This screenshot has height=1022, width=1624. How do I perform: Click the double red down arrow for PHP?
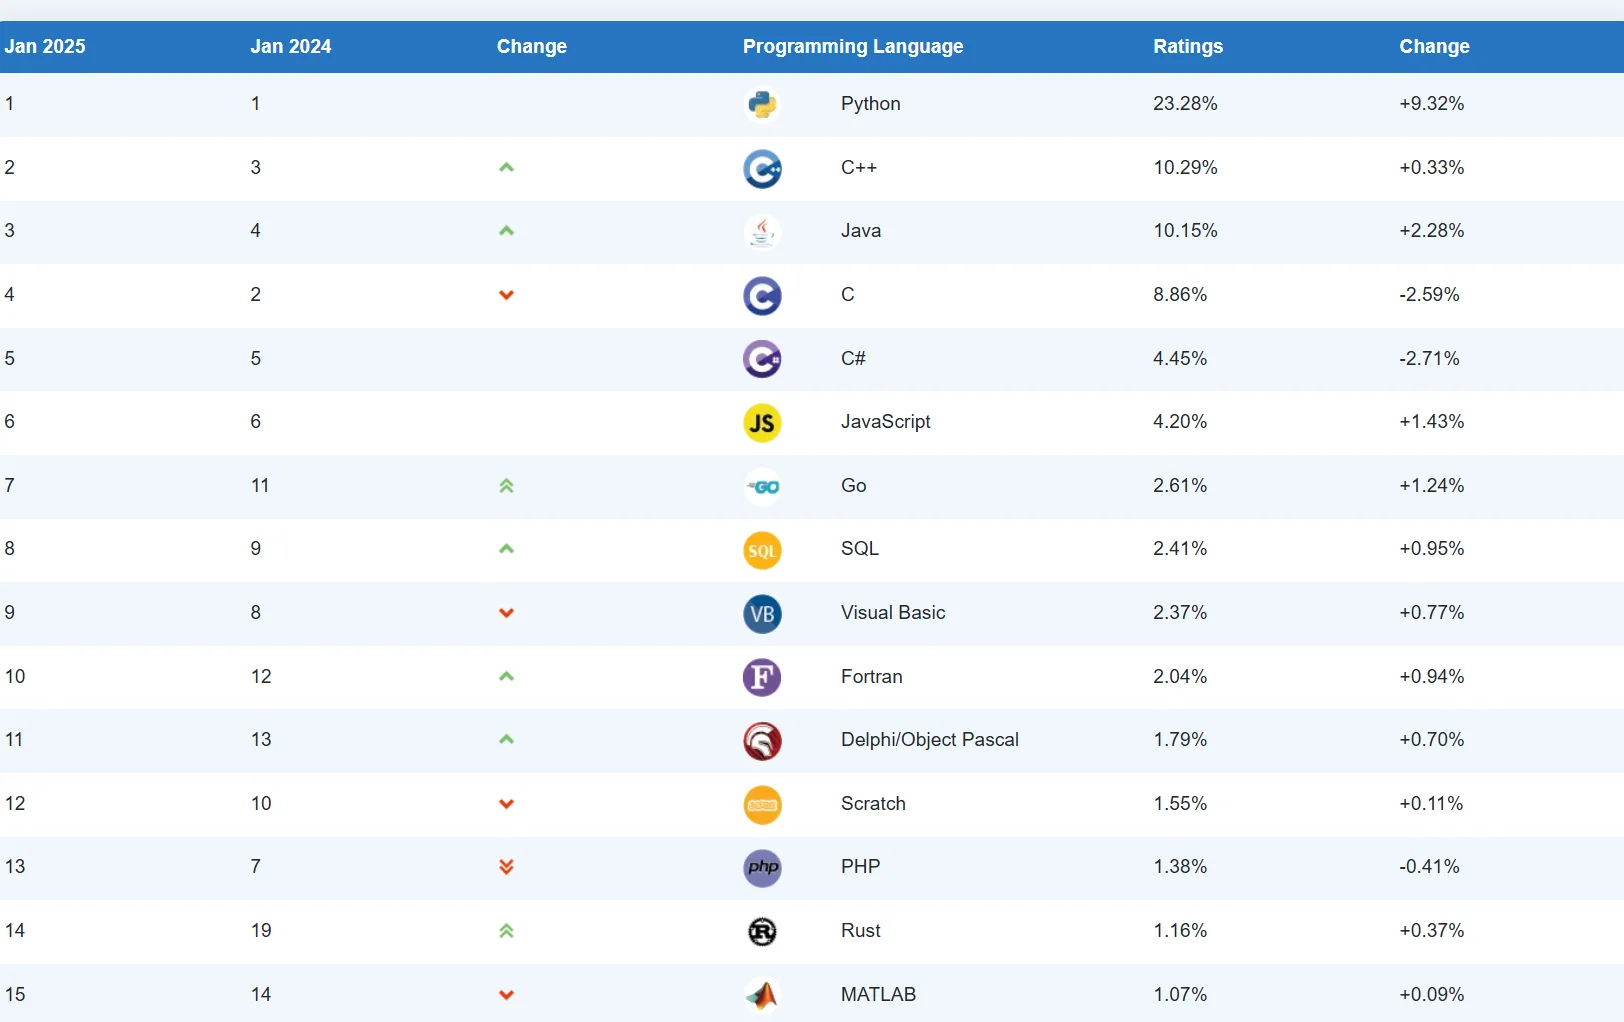coord(506,867)
